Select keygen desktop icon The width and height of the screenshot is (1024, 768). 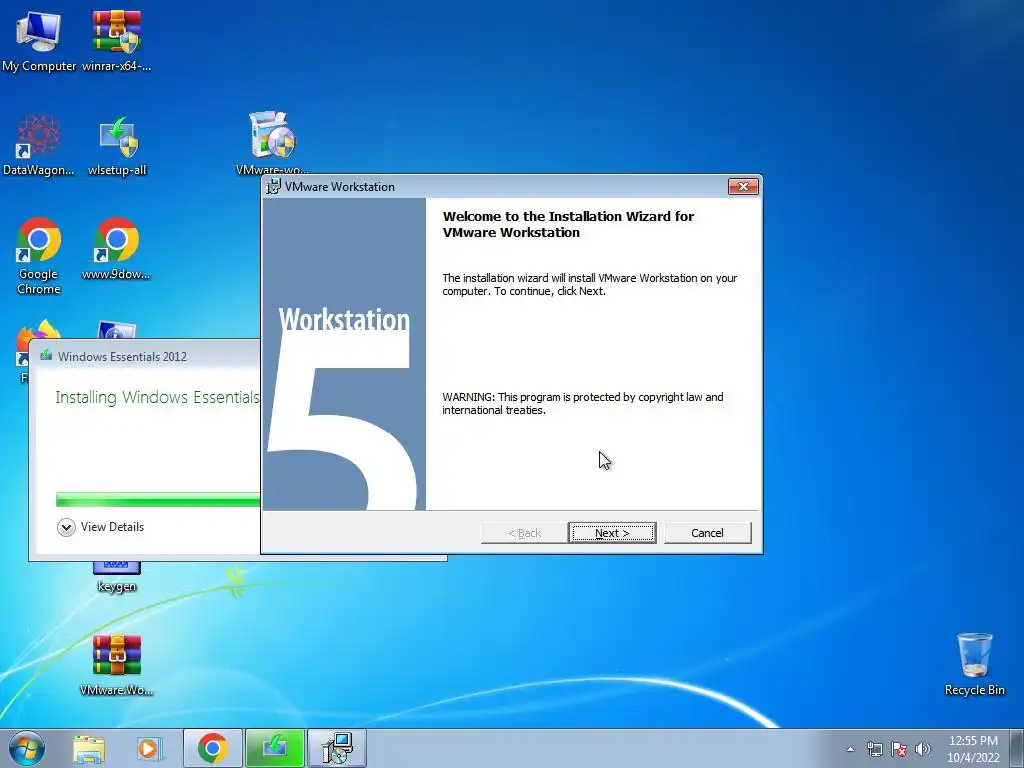(x=117, y=577)
